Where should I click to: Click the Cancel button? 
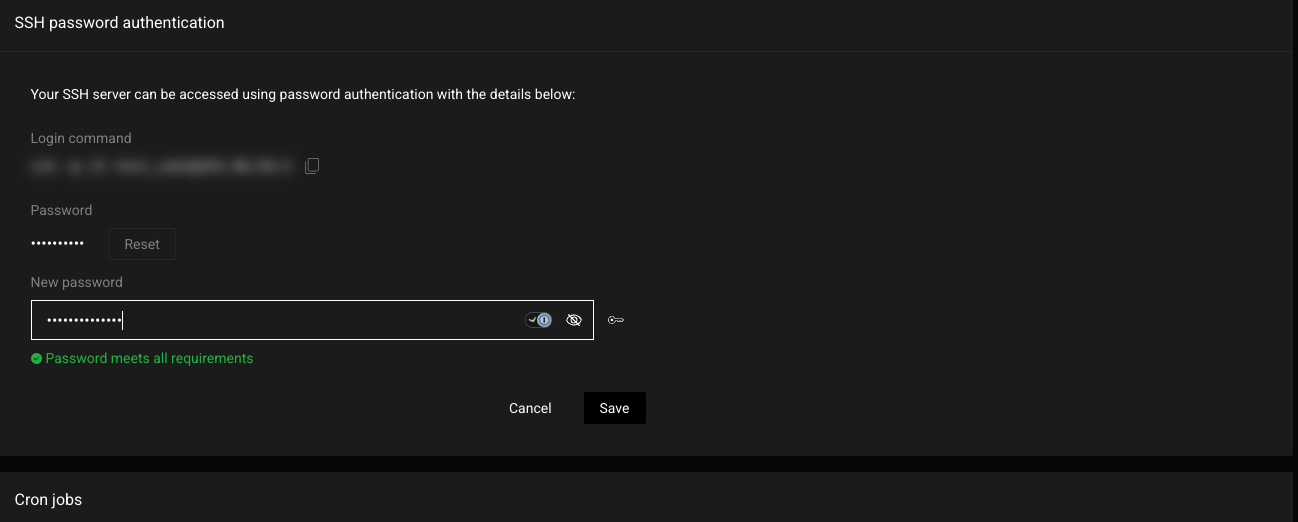point(530,408)
